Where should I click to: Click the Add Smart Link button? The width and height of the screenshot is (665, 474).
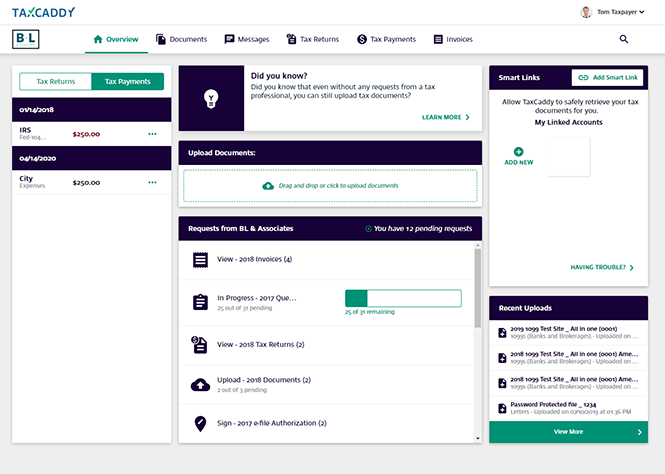point(607,78)
